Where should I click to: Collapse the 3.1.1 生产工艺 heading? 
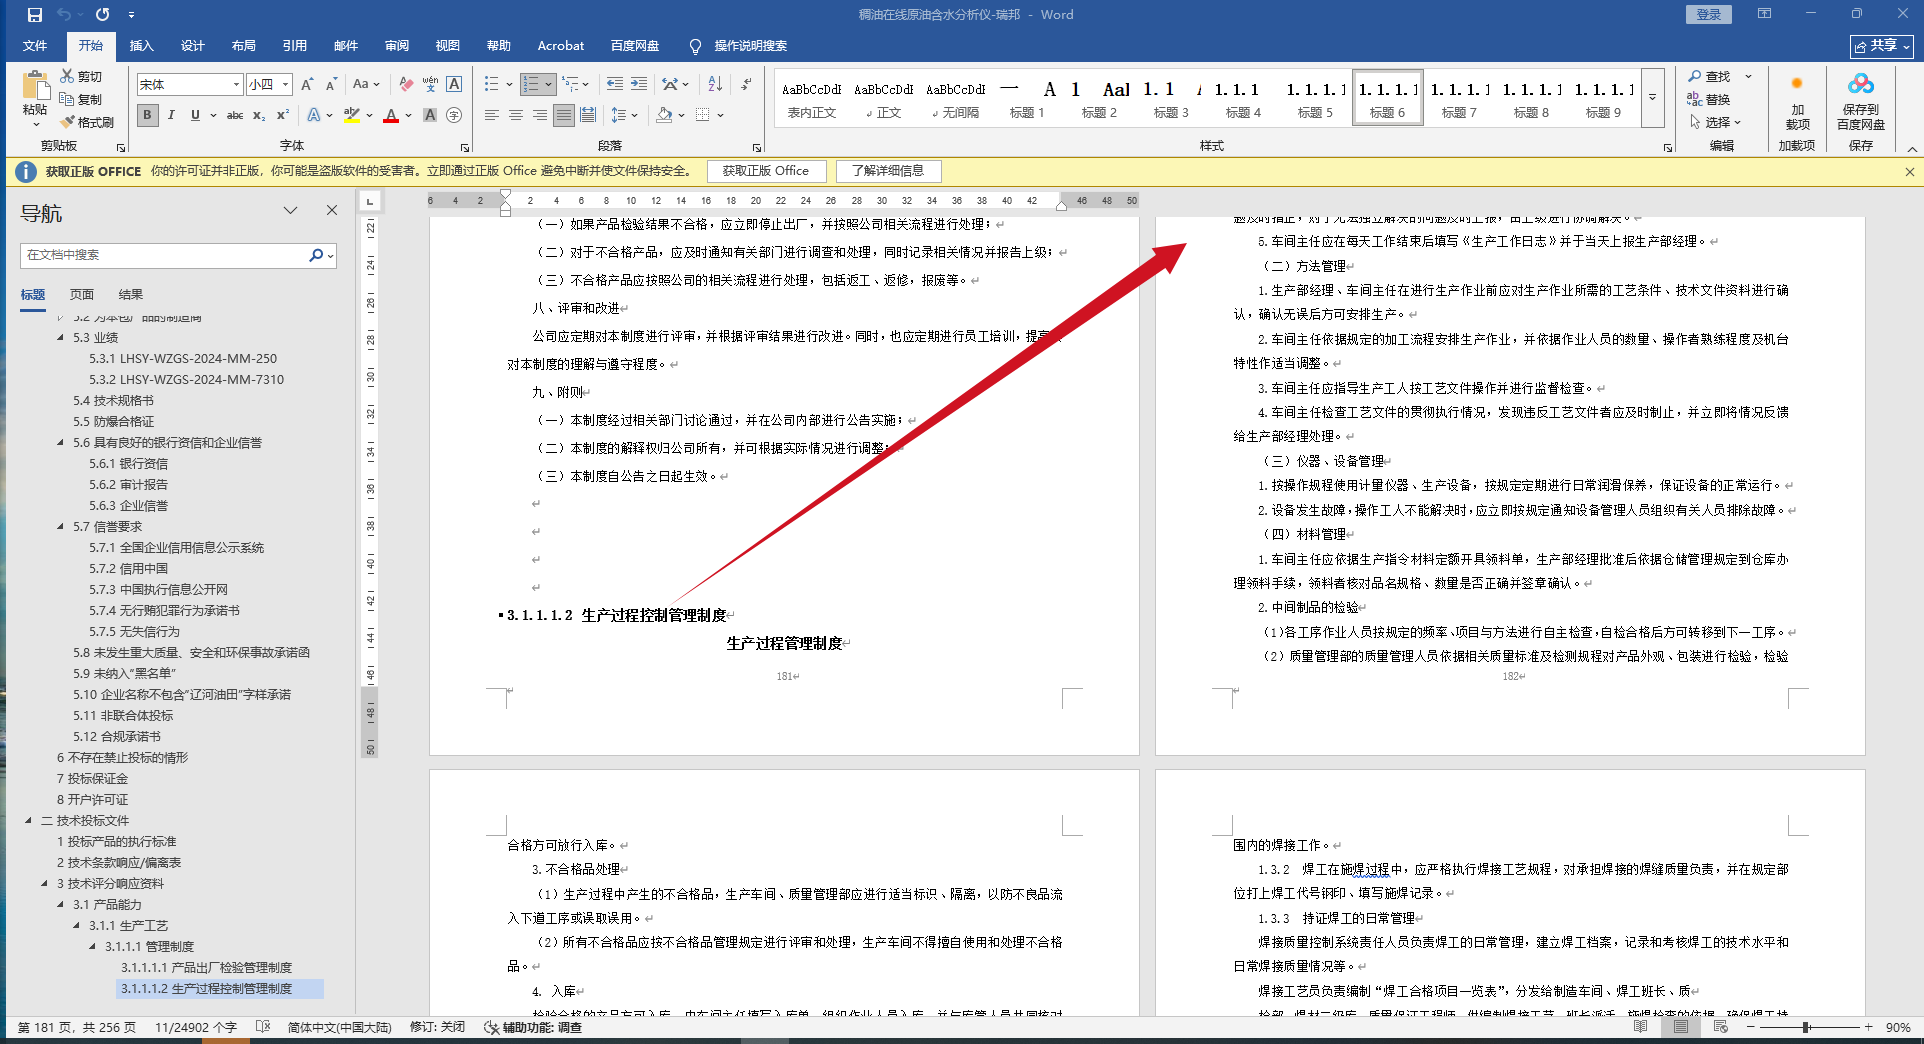[x=77, y=925]
